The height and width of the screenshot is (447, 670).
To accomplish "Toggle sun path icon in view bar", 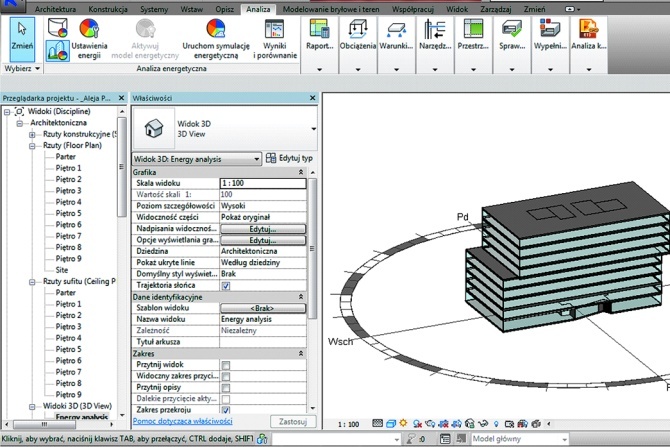I will (403, 423).
